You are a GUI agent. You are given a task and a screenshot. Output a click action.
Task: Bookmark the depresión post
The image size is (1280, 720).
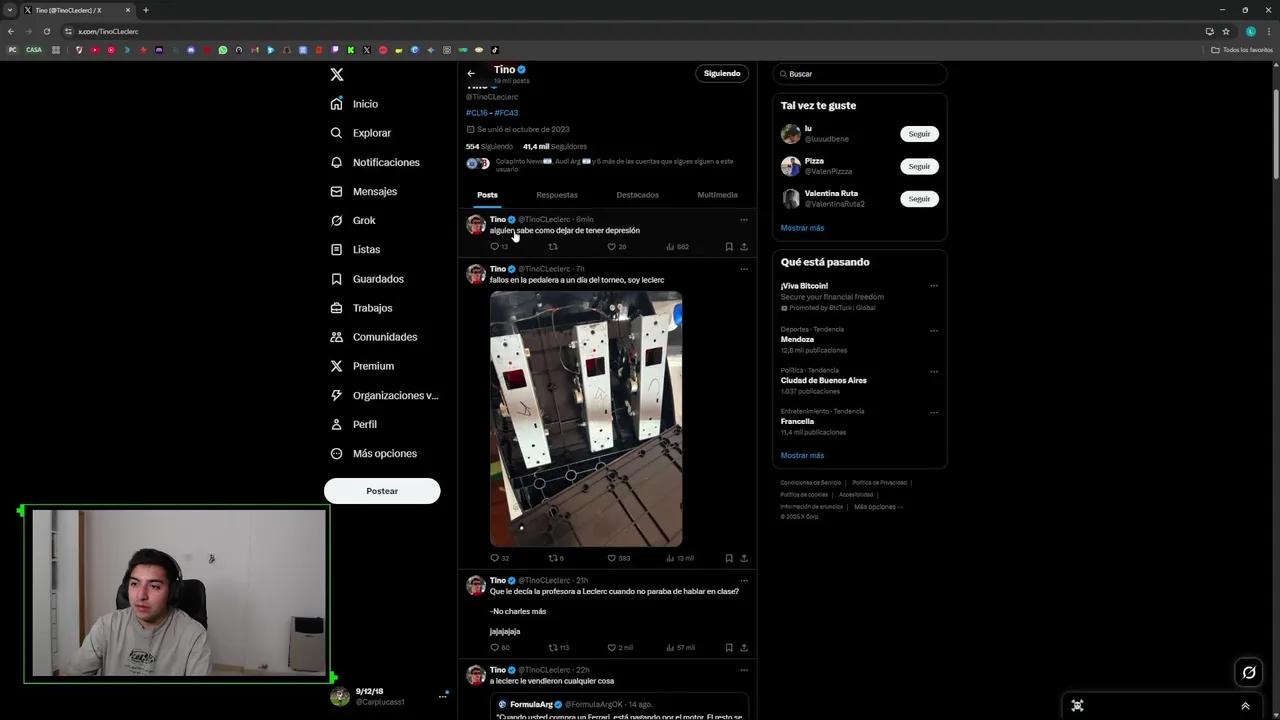tap(729, 246)
